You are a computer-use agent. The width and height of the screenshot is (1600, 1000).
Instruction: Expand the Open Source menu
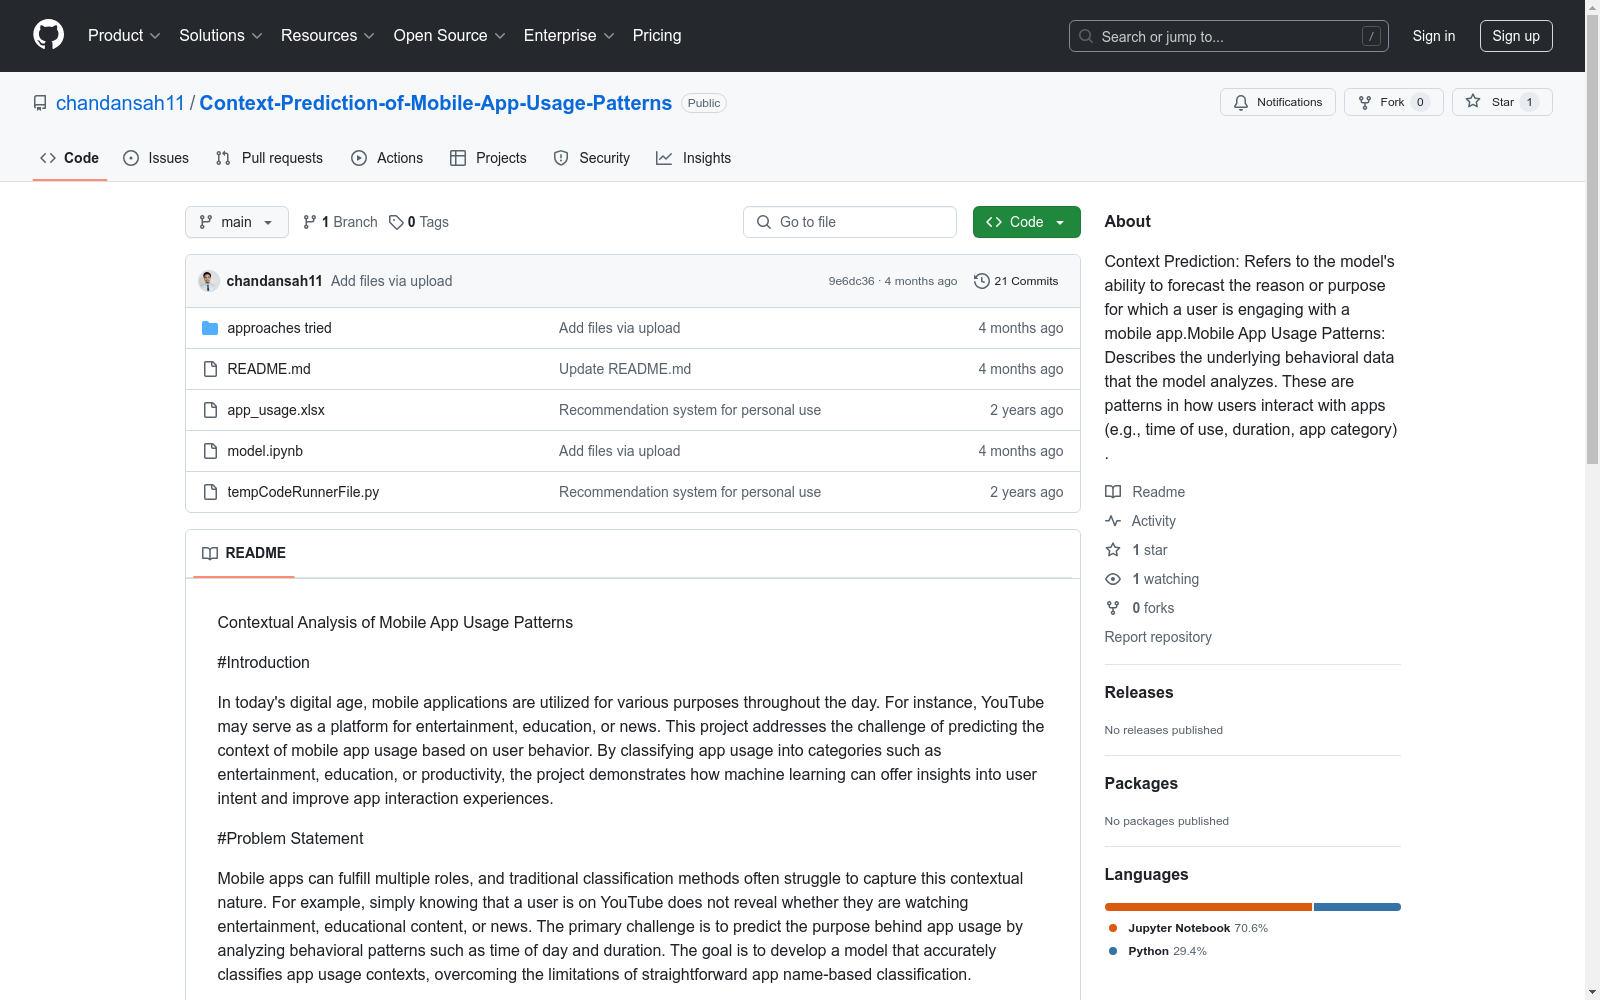click(450, 35)
